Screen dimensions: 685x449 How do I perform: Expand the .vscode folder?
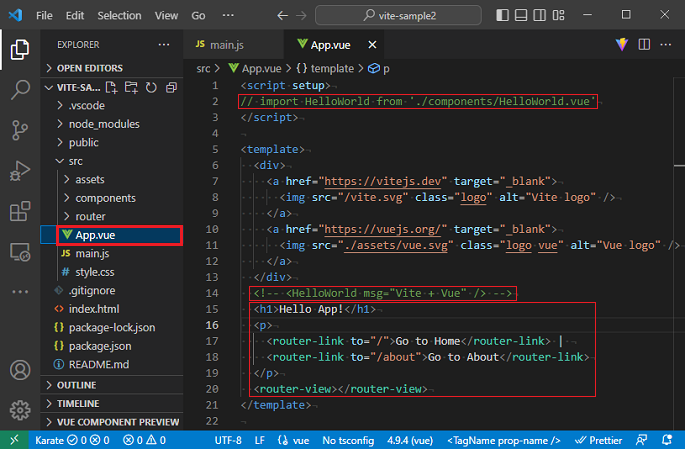tap(112, 106)
